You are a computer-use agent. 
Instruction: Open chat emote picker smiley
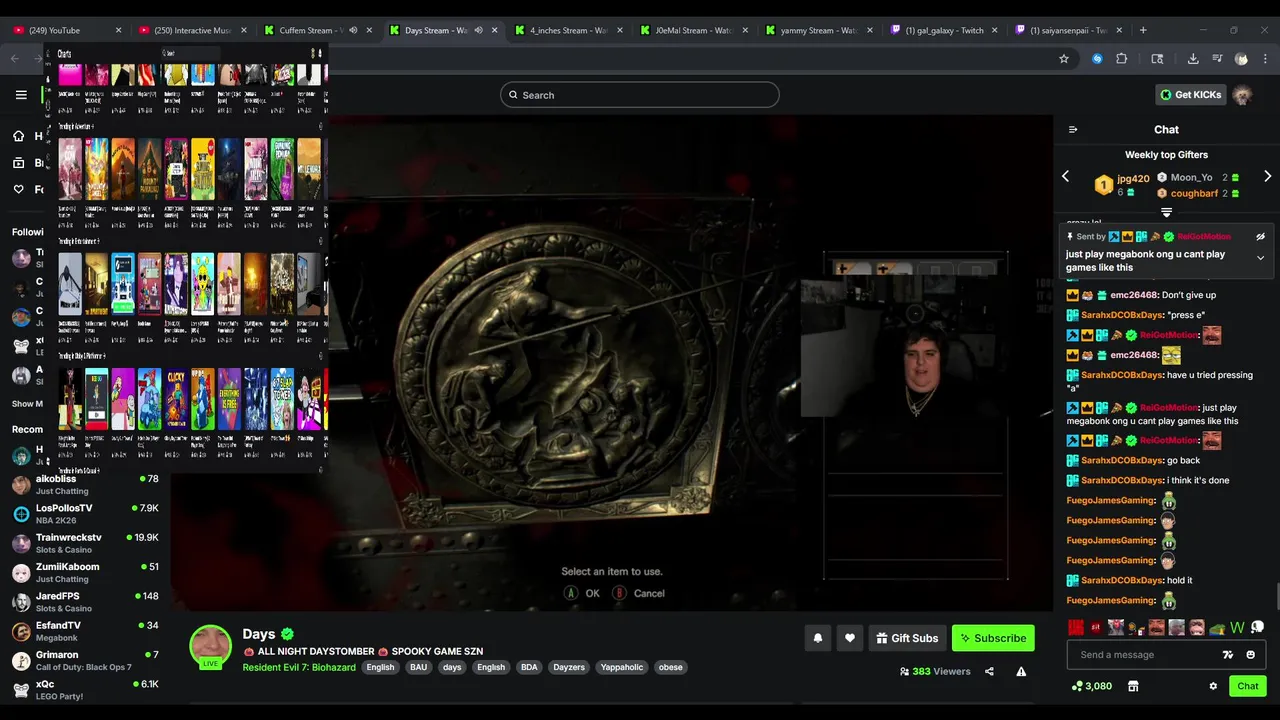pyautogui.click(x=1250, y=655)
